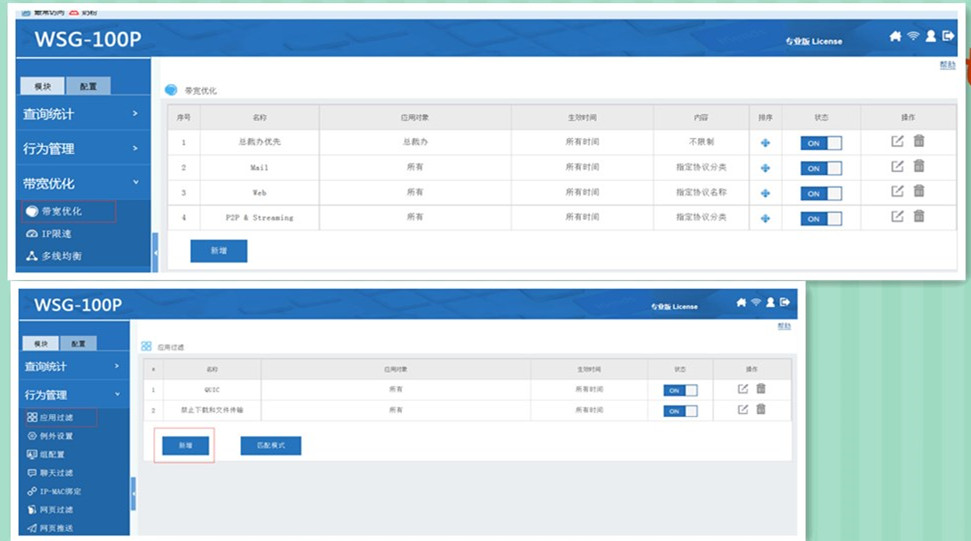The width and height of the screenshot is (971, 541).
Task: Delete the 禁止下载和文件传输 rule
Action: click(761, 409)
